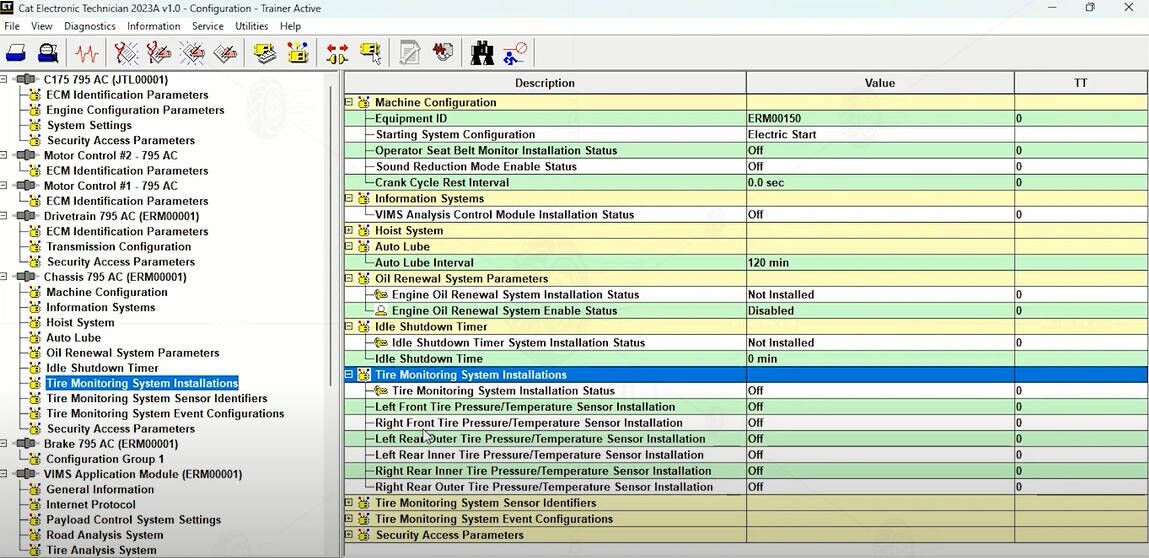The height and width of the screenshot is (558, 1149).
Task: Select Payload Control System Settings tree item
Action: click(x=133, y=520)
